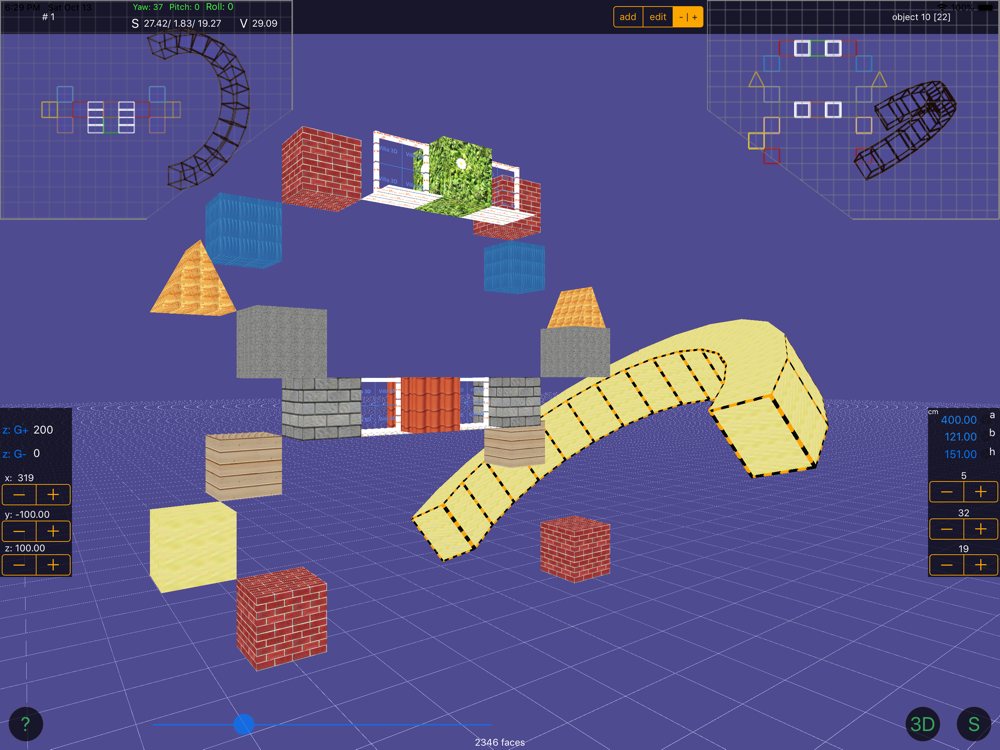Viewport: 1000px width, 750px height.
Task: Decrease z value 100.00 with minus
Action: 19,564
